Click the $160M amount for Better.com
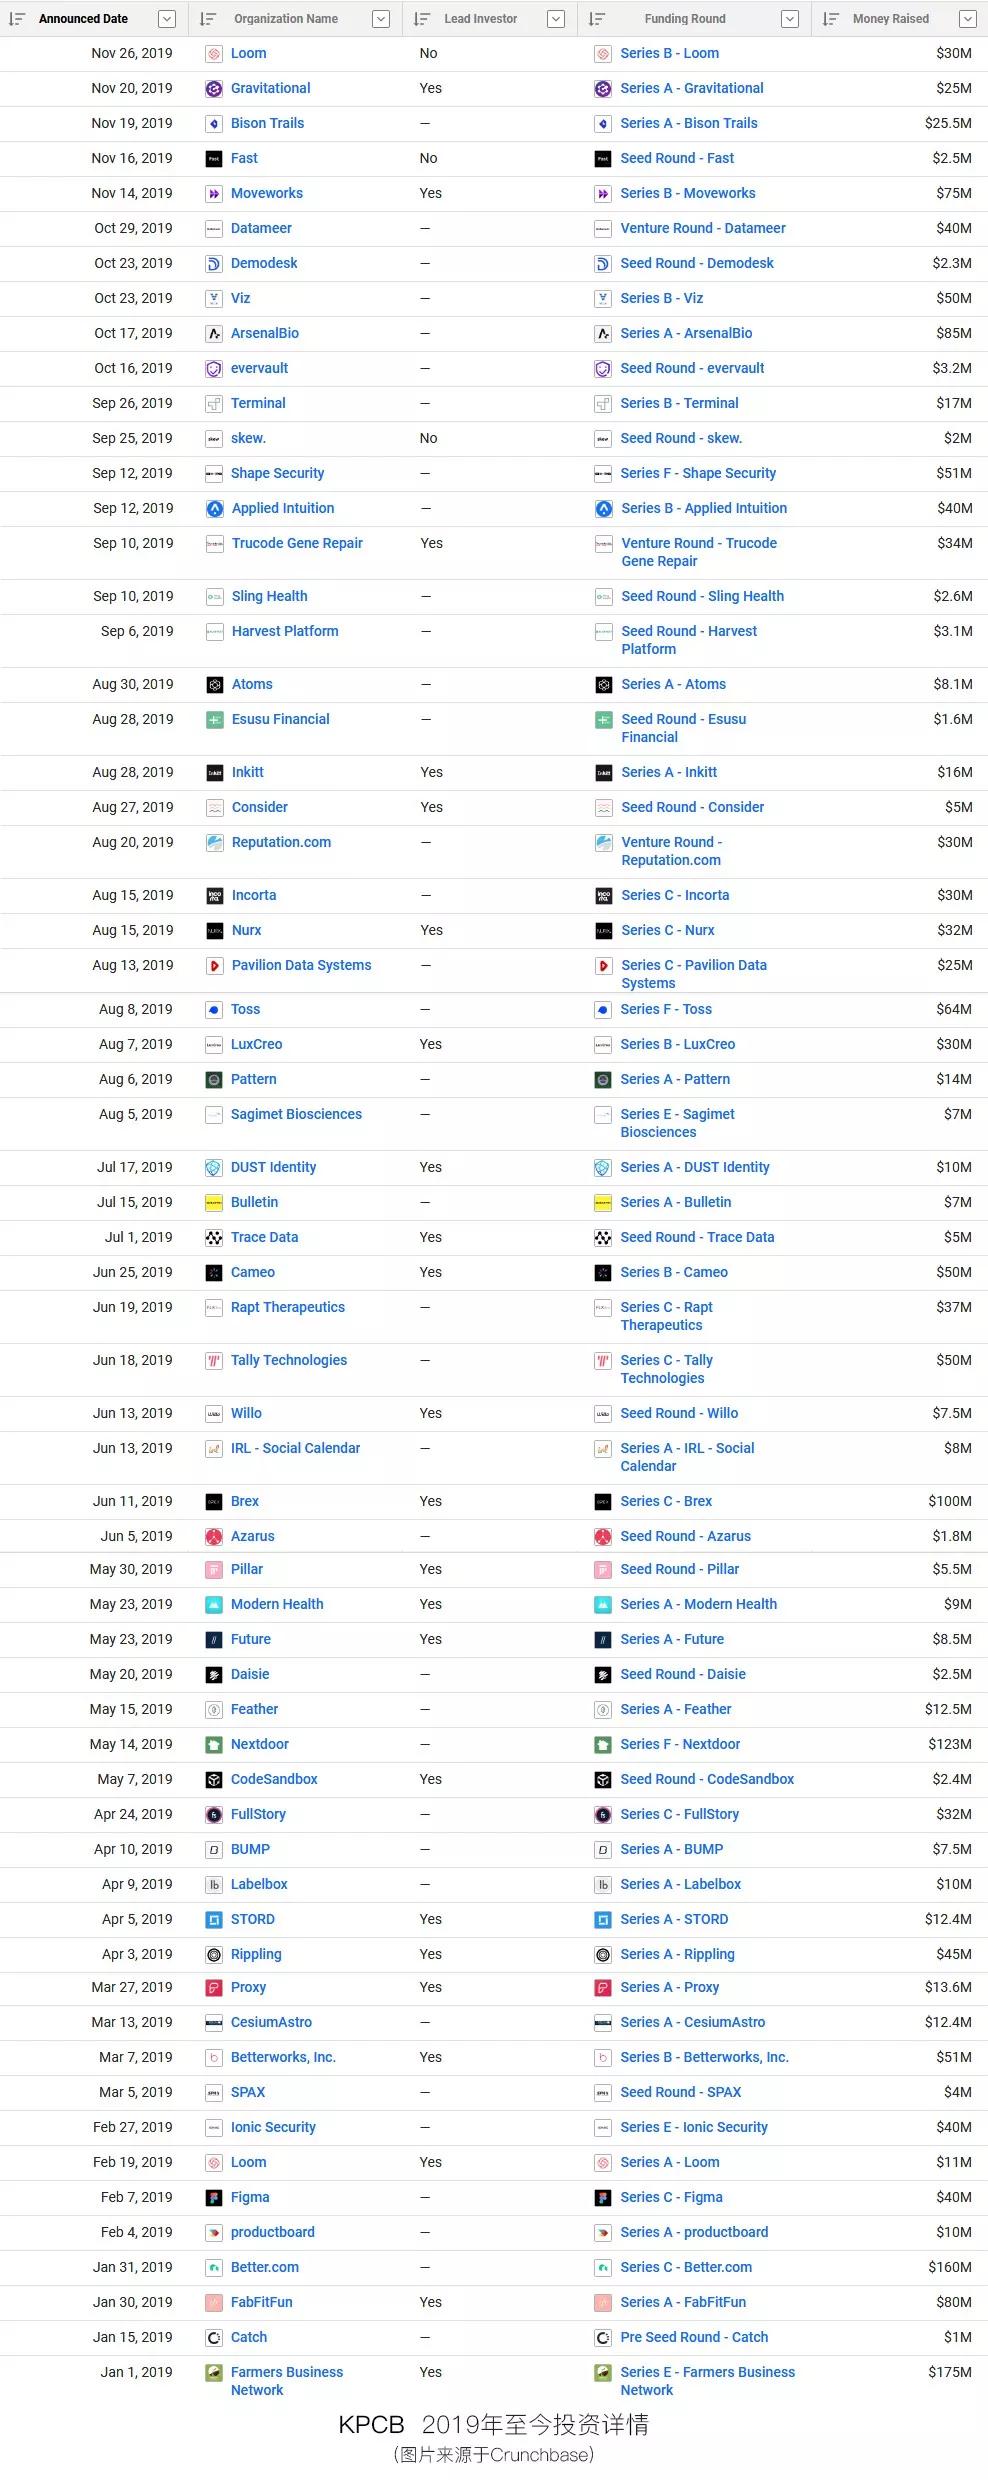988x2480 pixels. (x=949, y=2268)
